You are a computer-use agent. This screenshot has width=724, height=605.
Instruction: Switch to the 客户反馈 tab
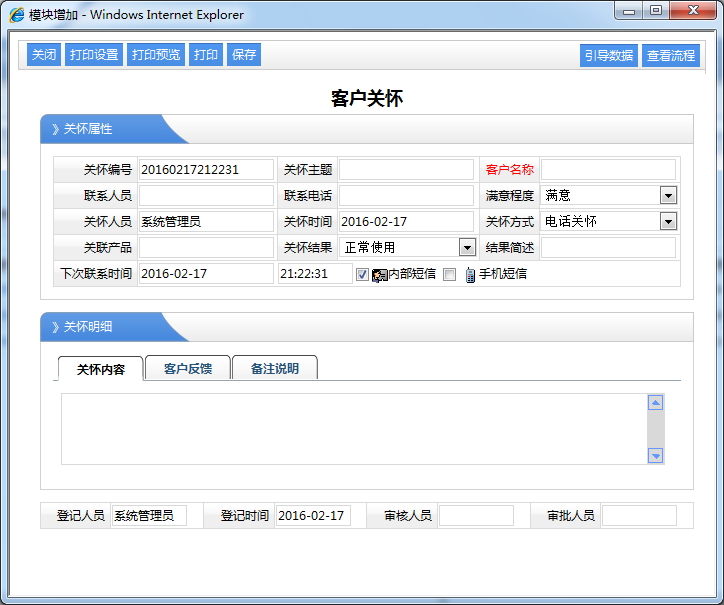click(187, 368)
